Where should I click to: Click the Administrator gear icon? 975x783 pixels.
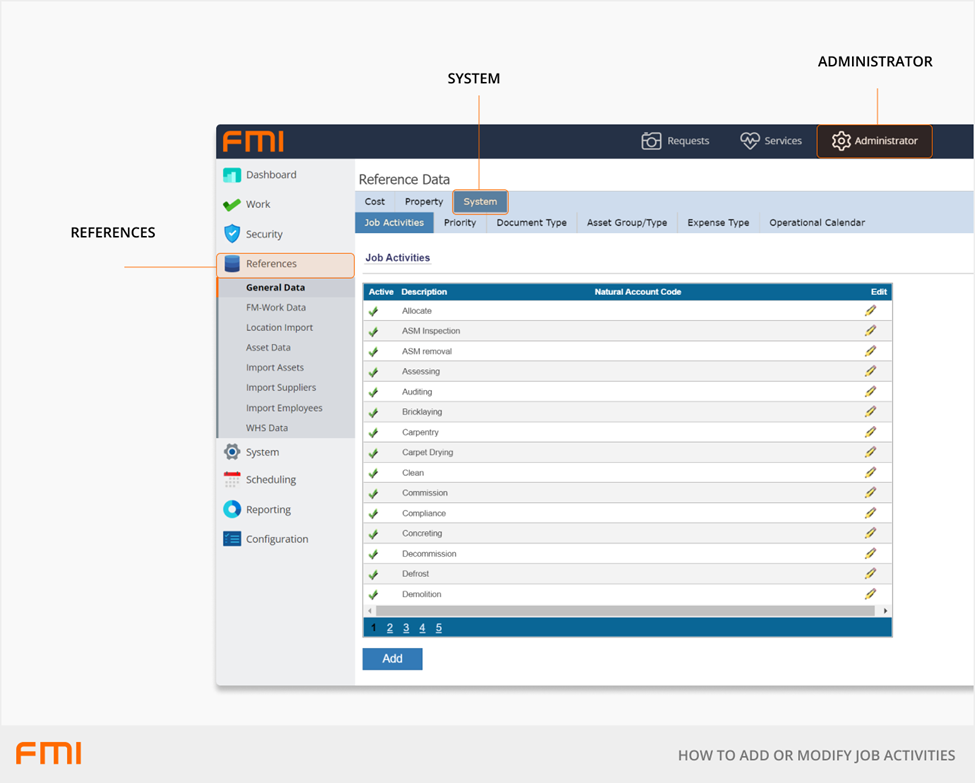[841, 141]
